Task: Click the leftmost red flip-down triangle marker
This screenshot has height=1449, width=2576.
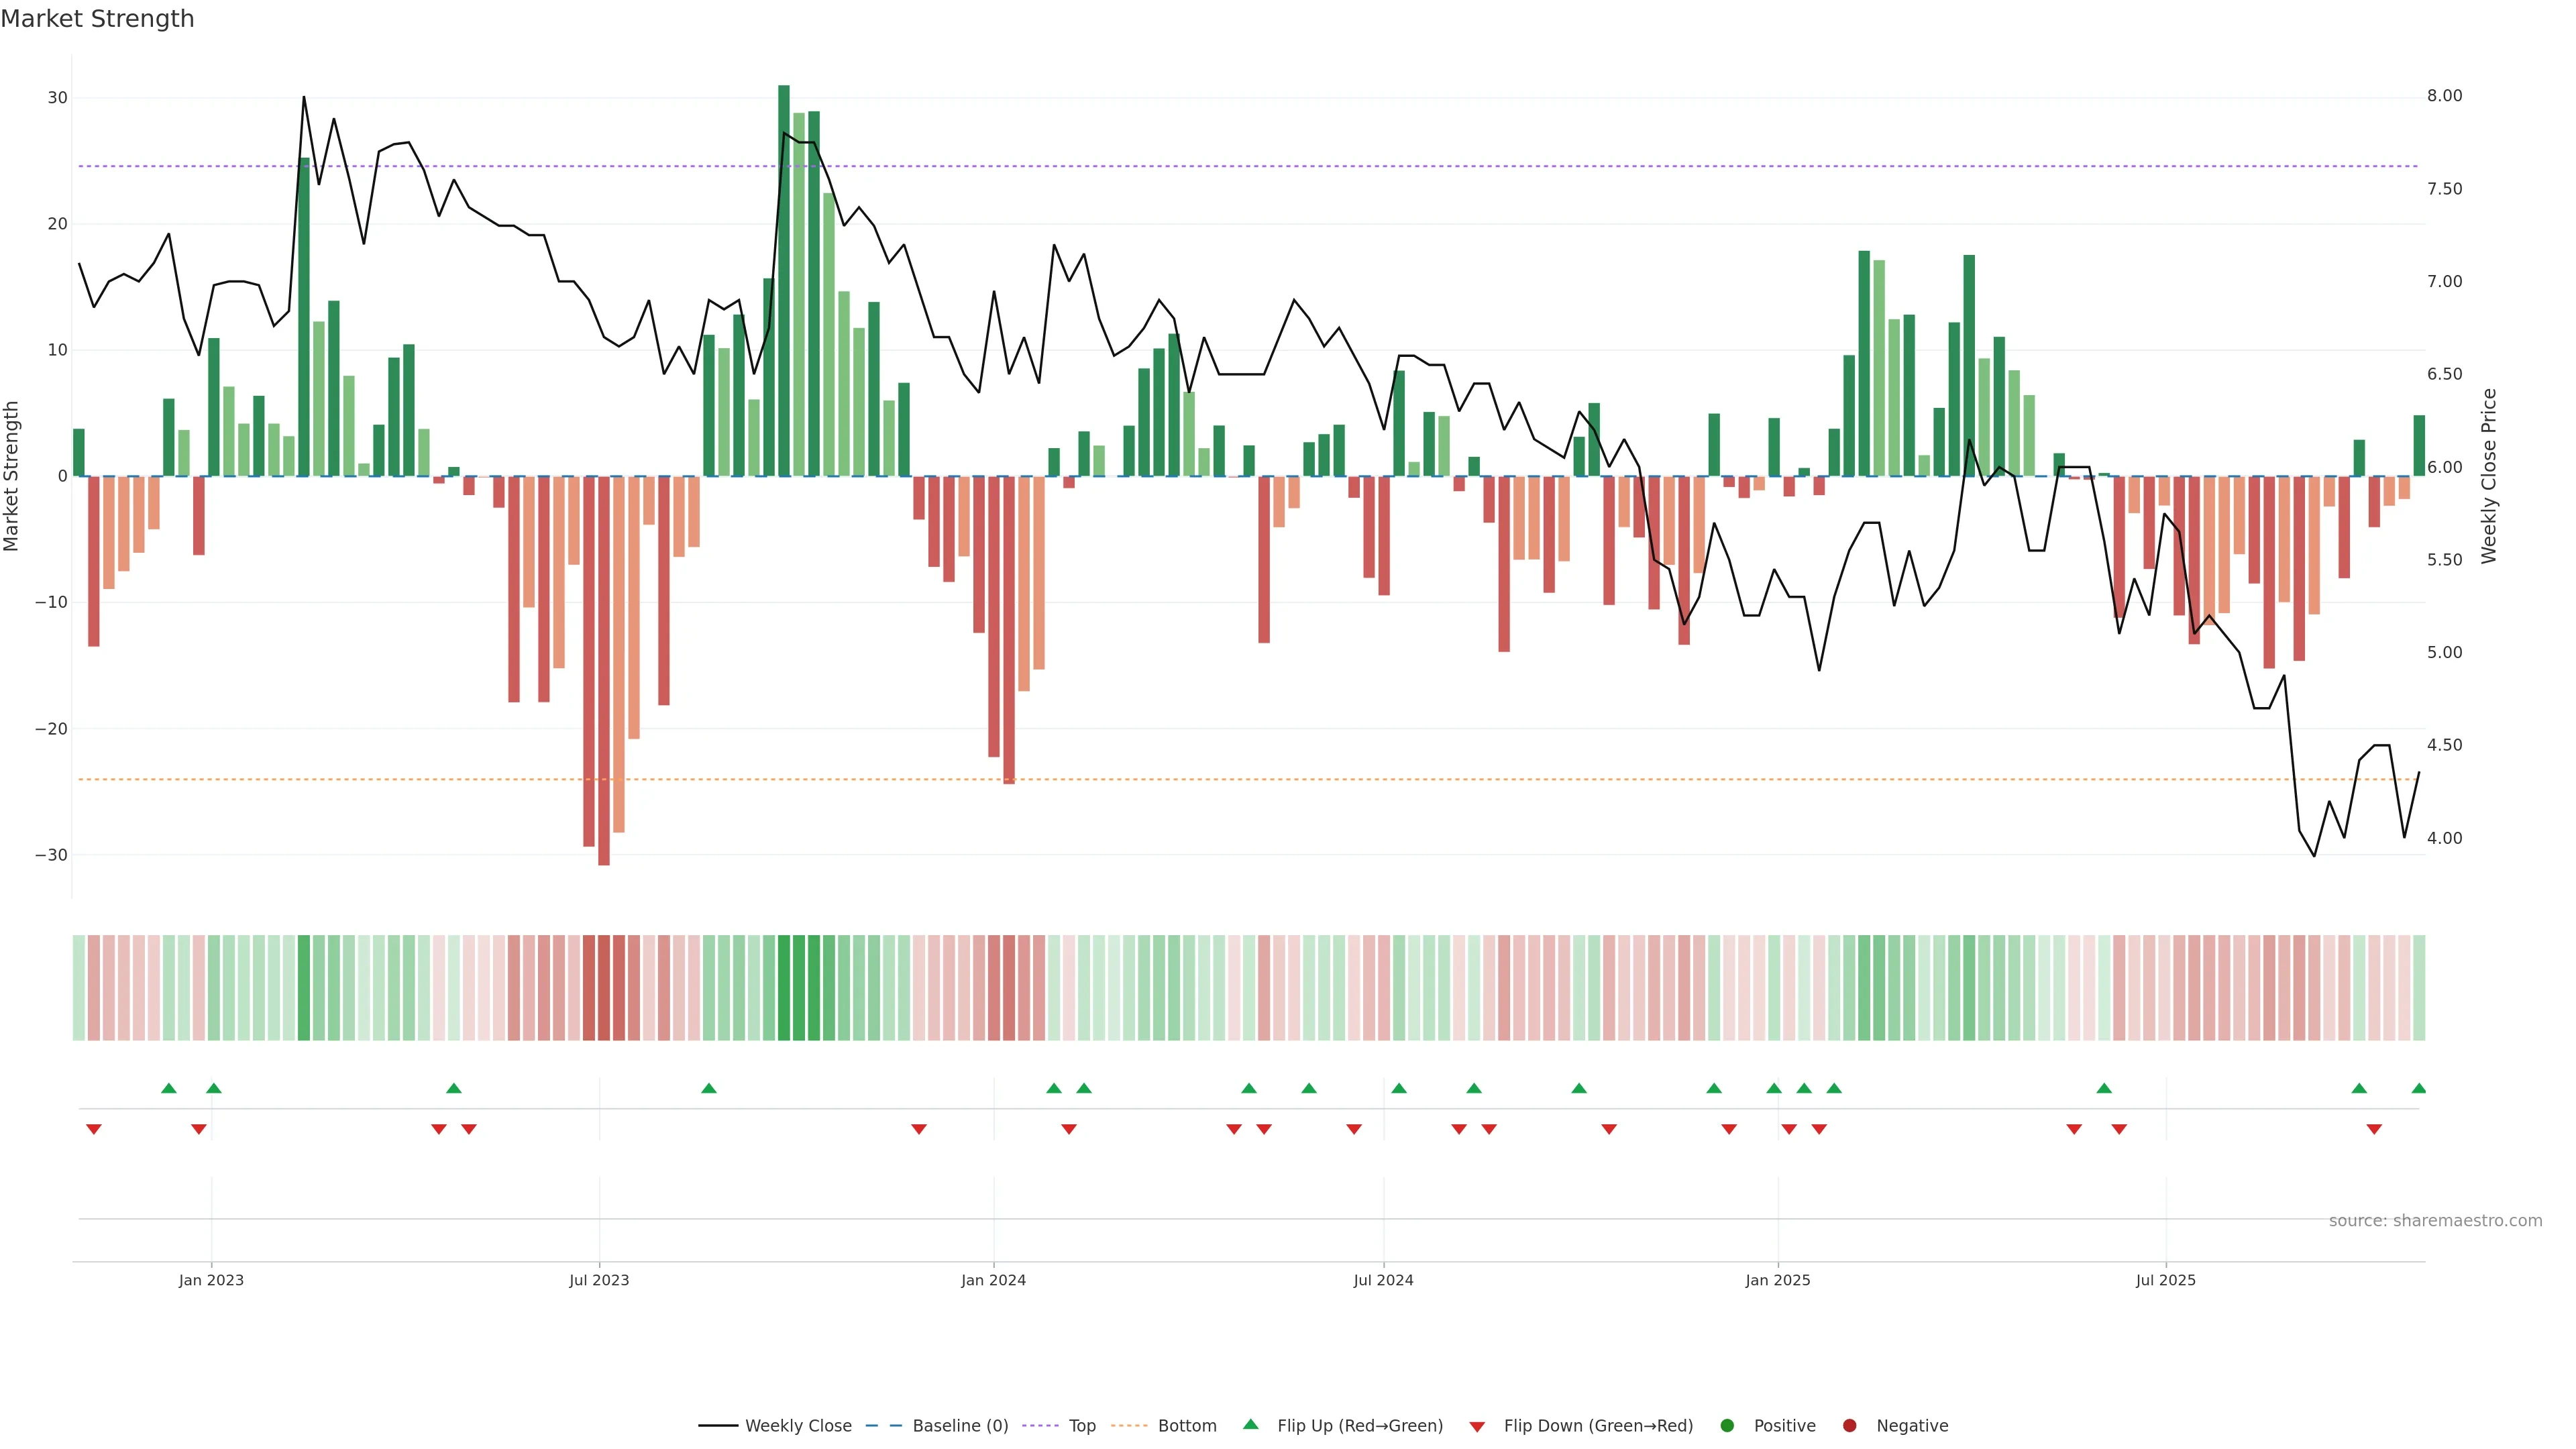Action: pyautogui.click(x=94, y=1129)
